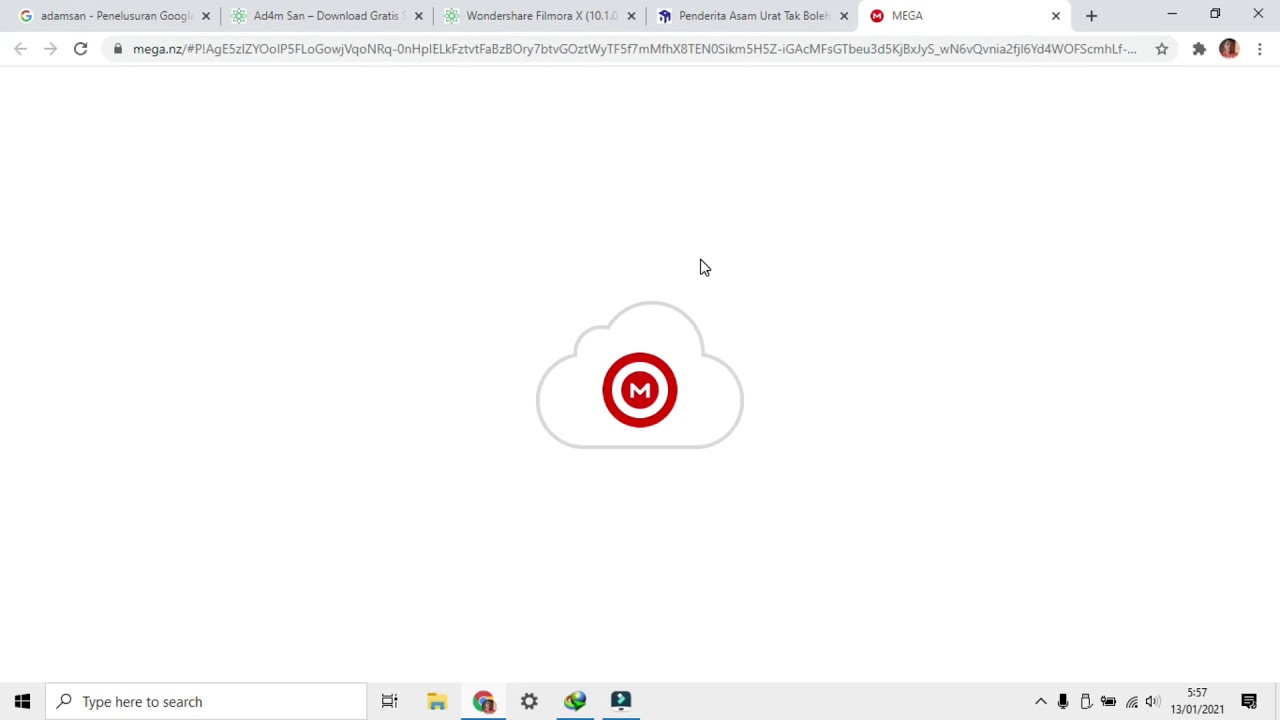The width and height of the screenshot is (1280, 720).
Task: Open the Chrome three-dot menu
Action: 1259,49
